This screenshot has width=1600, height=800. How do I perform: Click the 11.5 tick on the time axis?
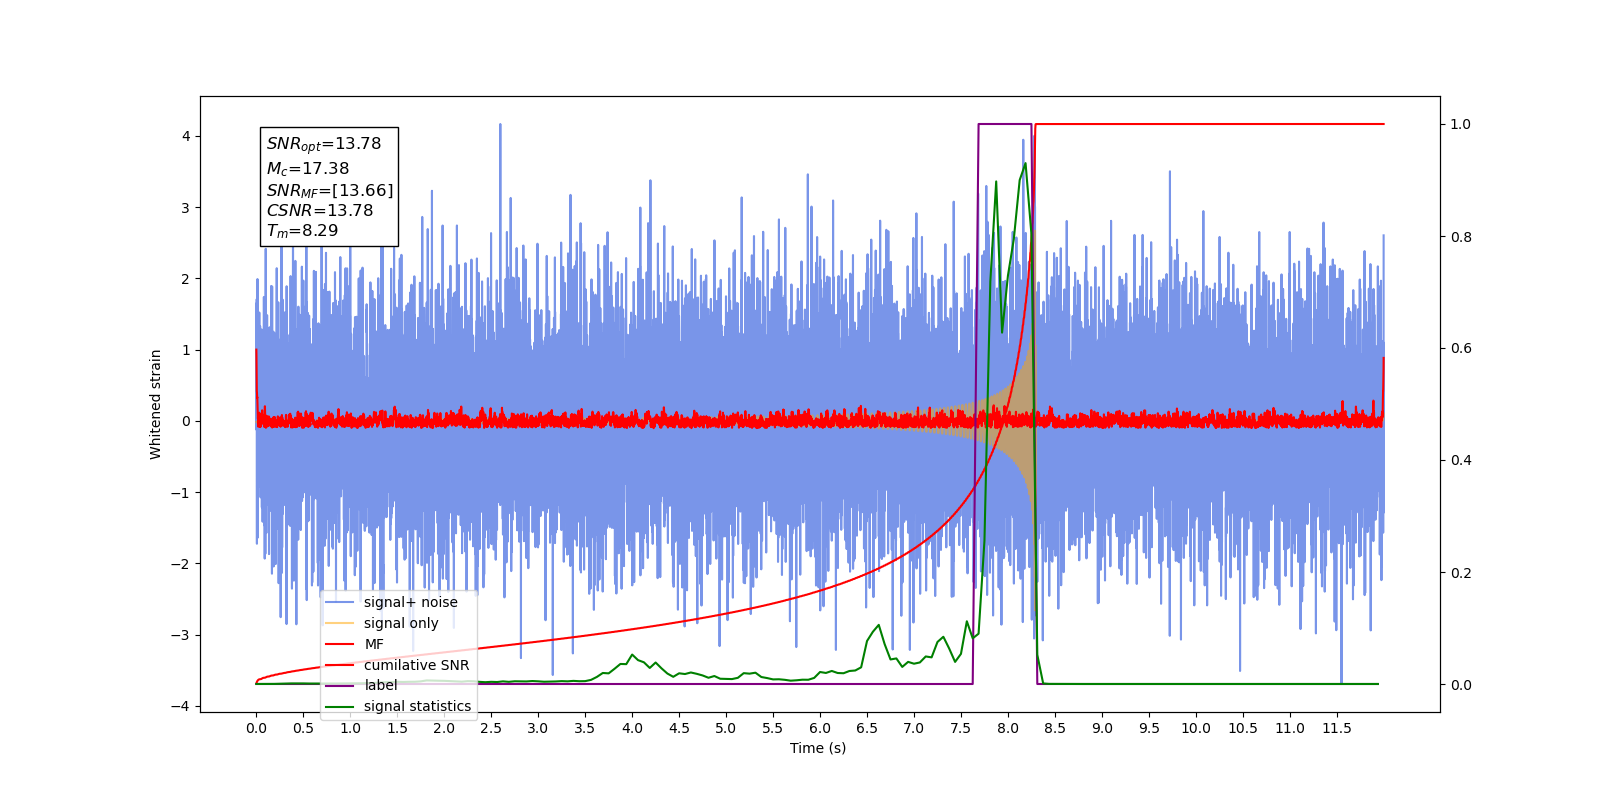tap(1337, 728)
